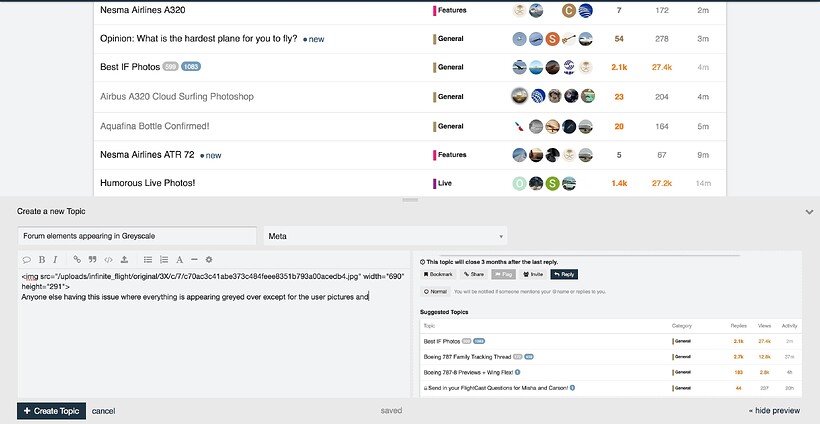Edit the topic title field
Viewport: 820px width, 424px height.
(137, 237)
